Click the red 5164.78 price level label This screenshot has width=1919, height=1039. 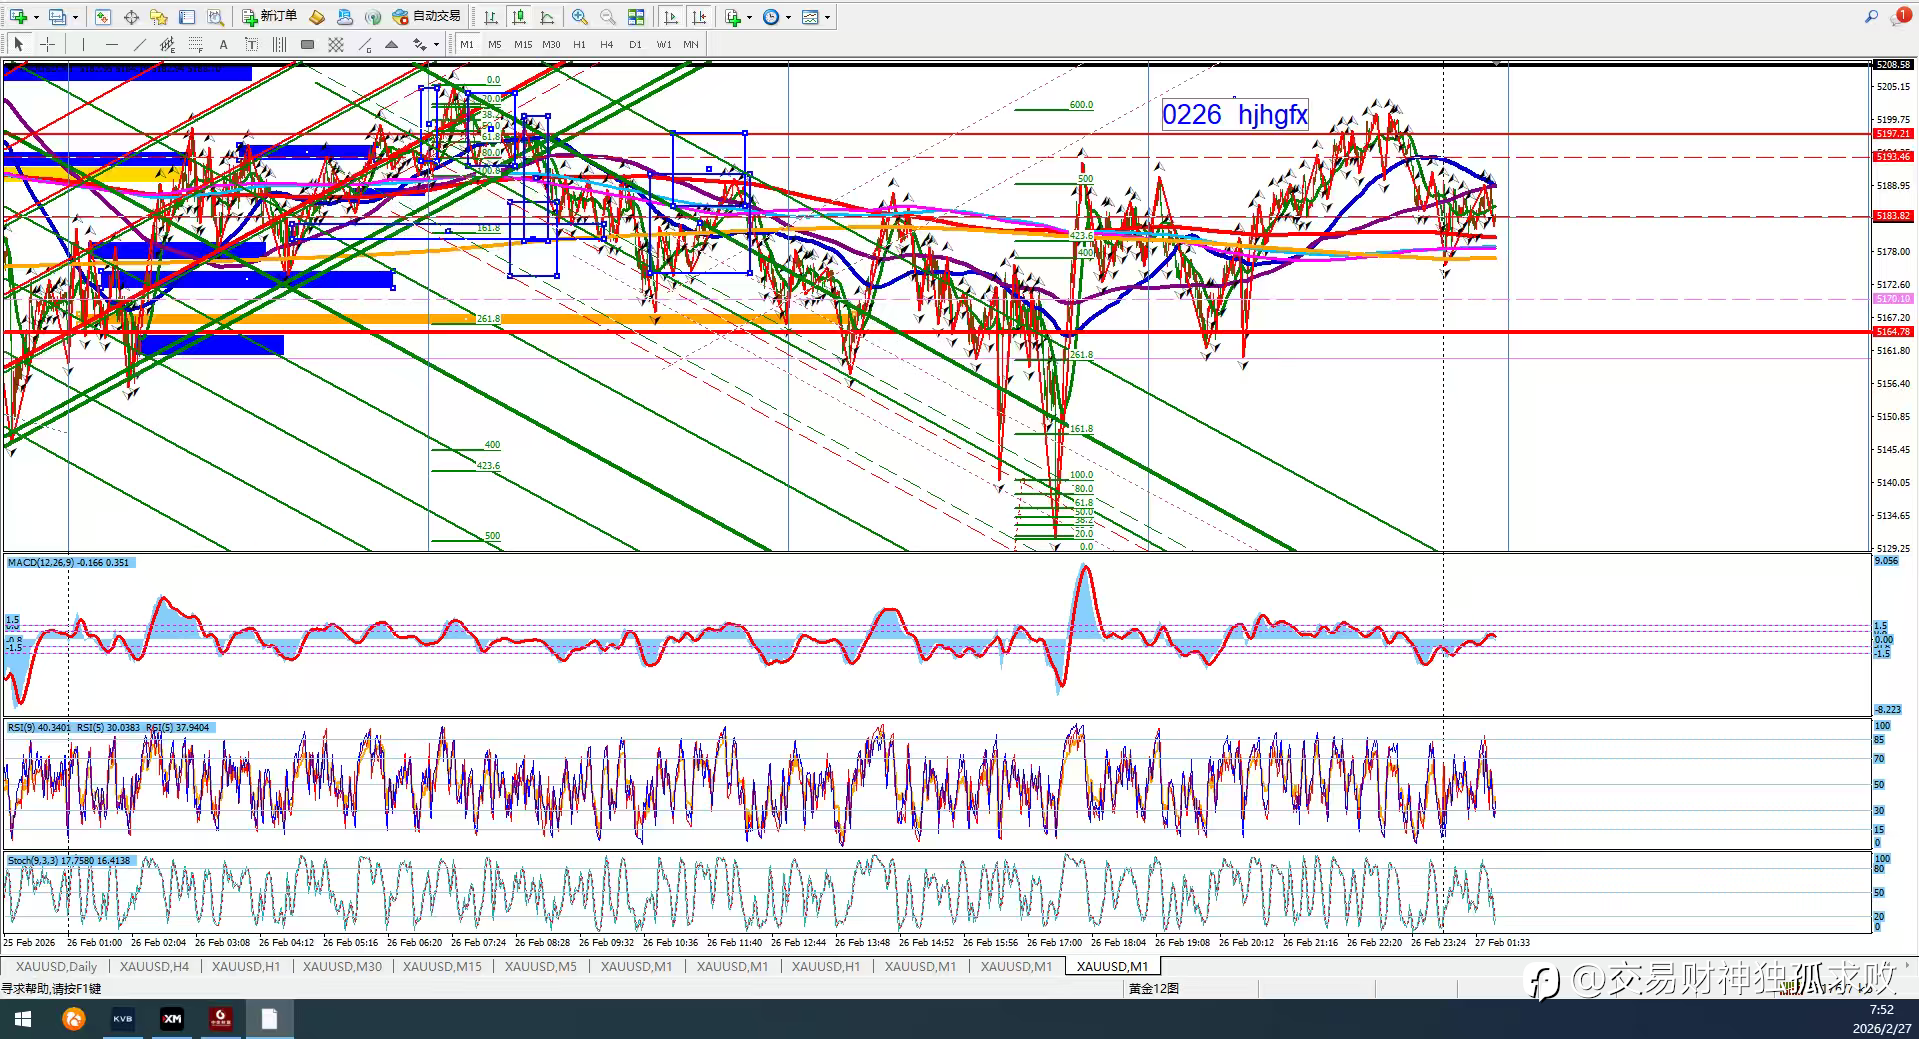(x=1893, y=331)
